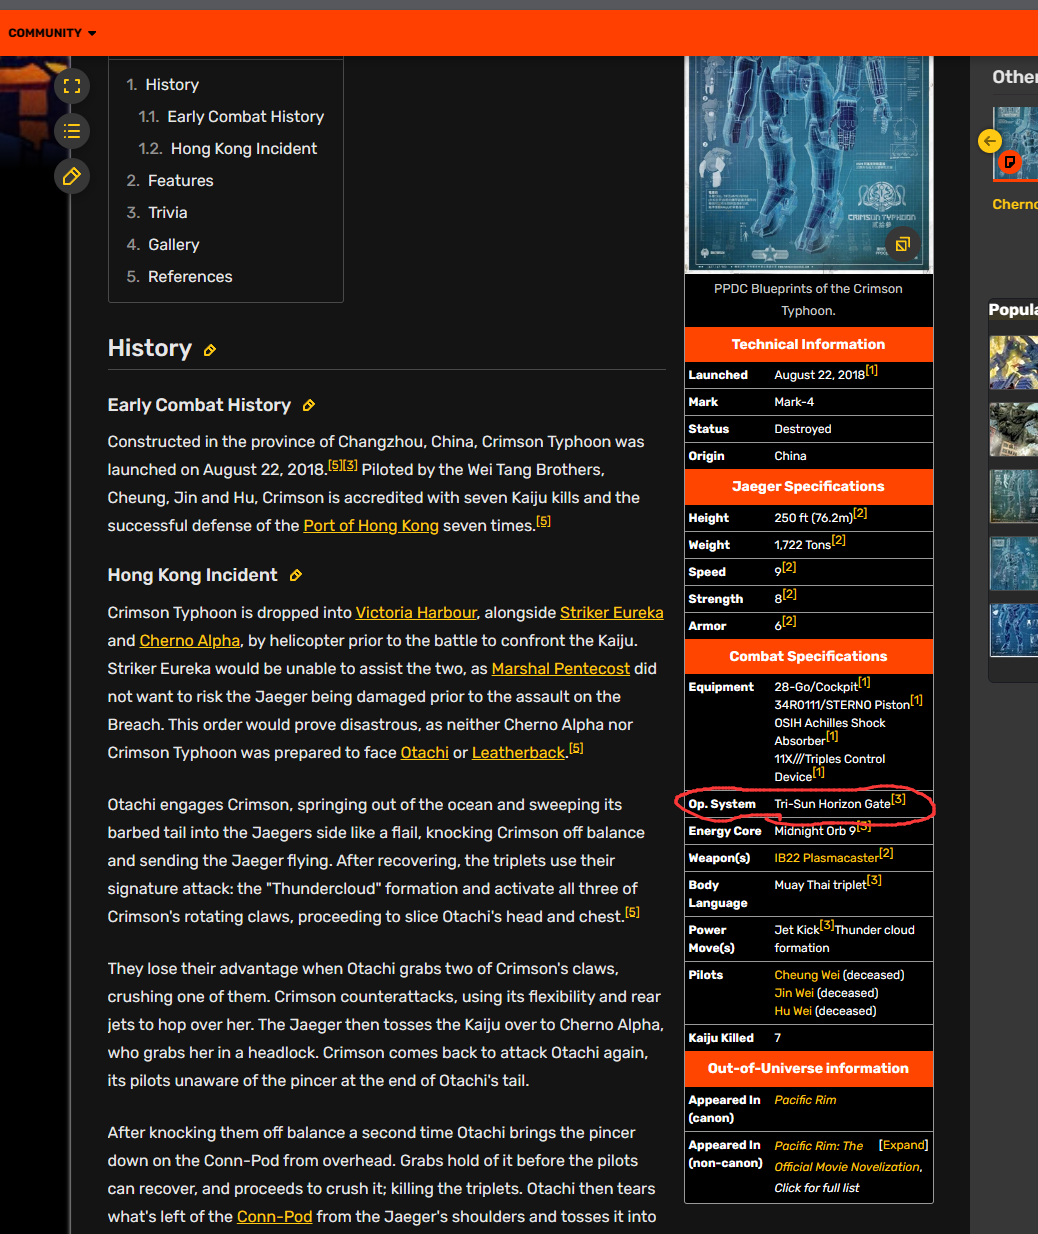The width and height of the screenshot is (1038, 1234).
Task: Open the fourth Popular Pages thumbnail
Action: pyautogui.click(x=1014, y=563)
